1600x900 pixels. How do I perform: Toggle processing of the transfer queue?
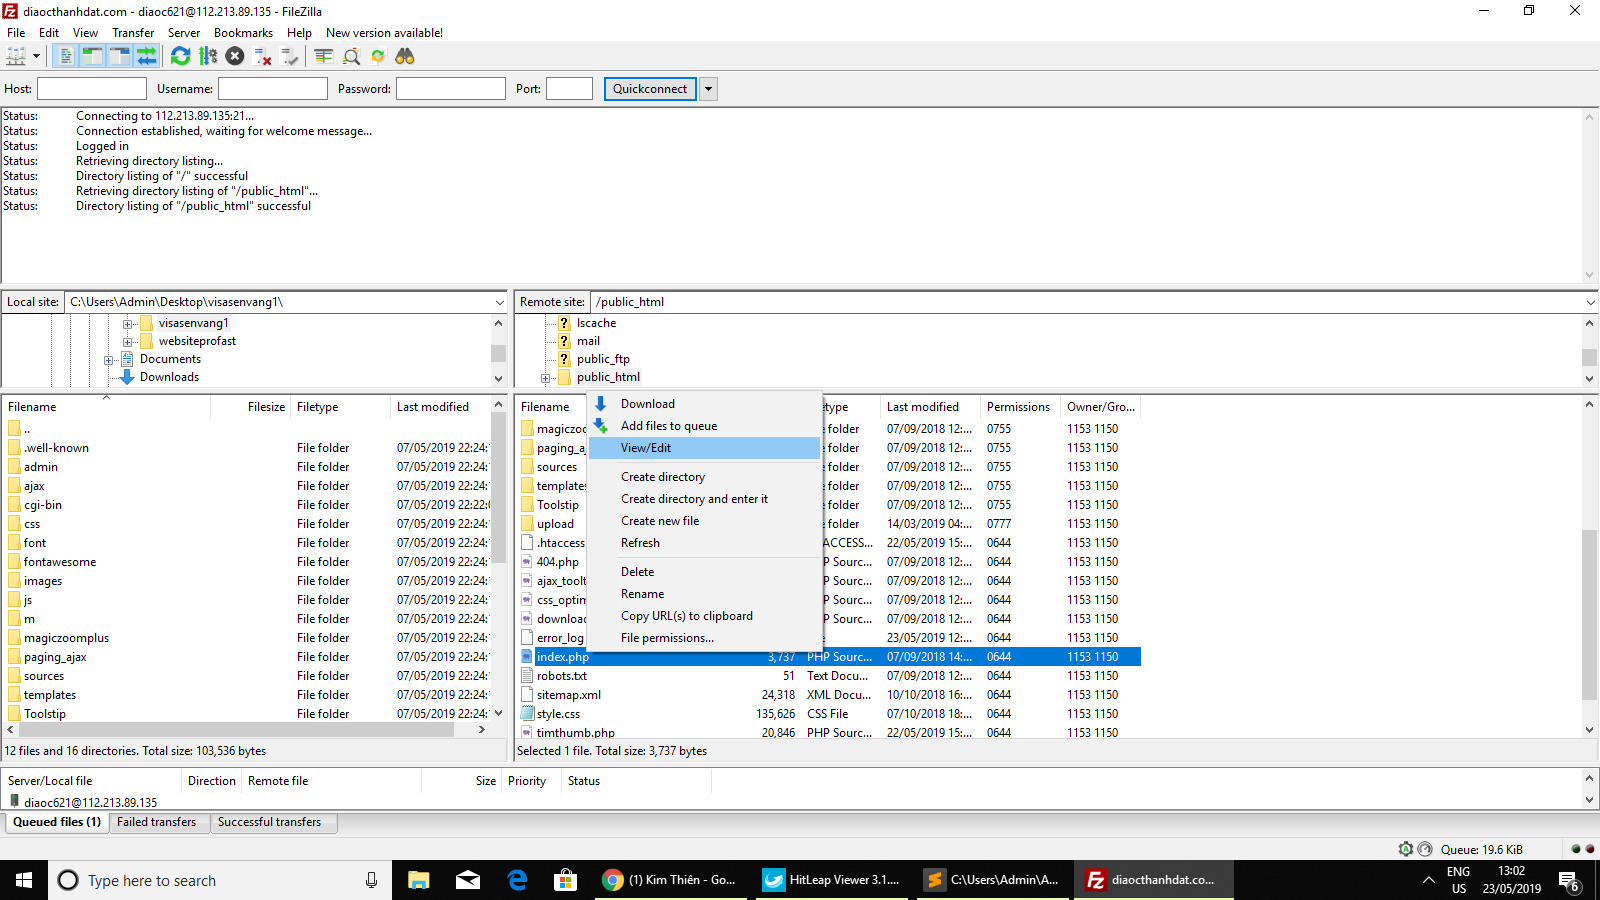tap(208, 56)
